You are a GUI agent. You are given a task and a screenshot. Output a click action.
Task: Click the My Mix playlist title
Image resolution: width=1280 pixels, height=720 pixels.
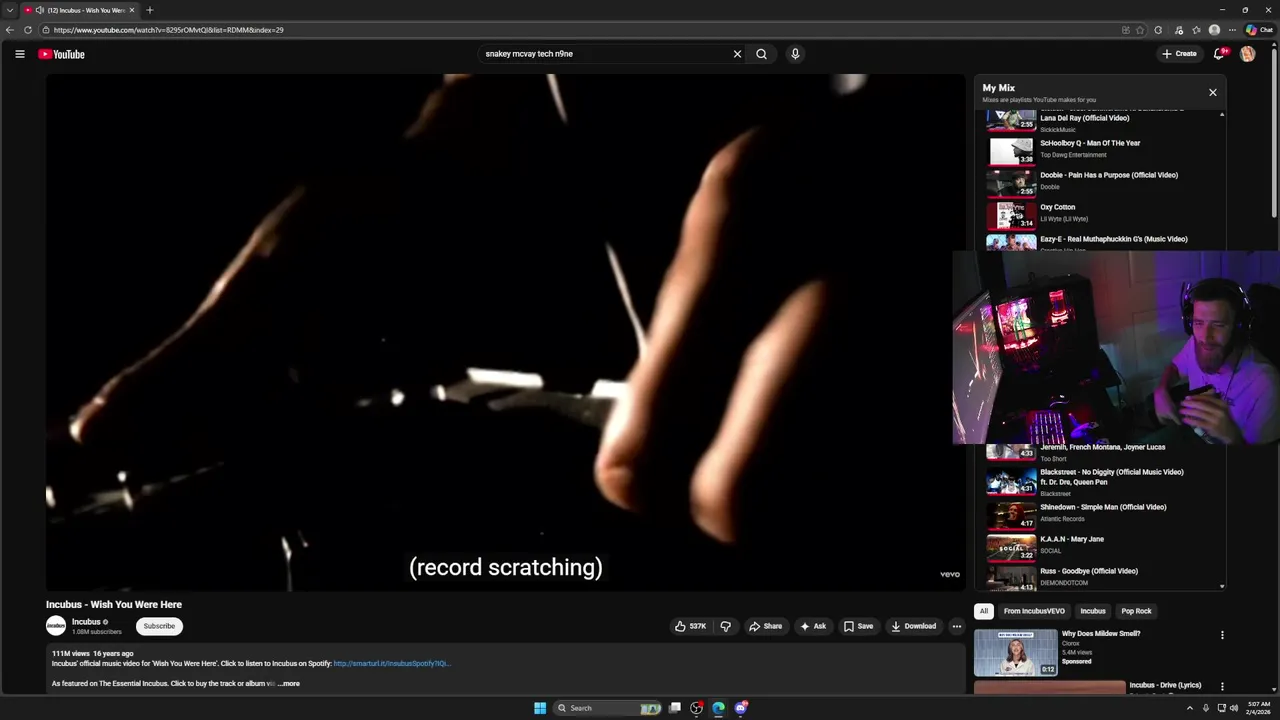[998, 88]
